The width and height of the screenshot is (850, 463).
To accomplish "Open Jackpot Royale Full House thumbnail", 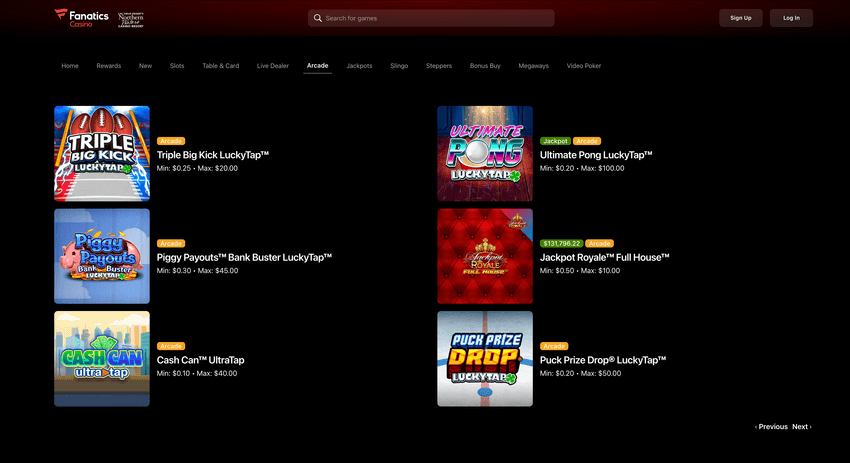I will [485, 256].
